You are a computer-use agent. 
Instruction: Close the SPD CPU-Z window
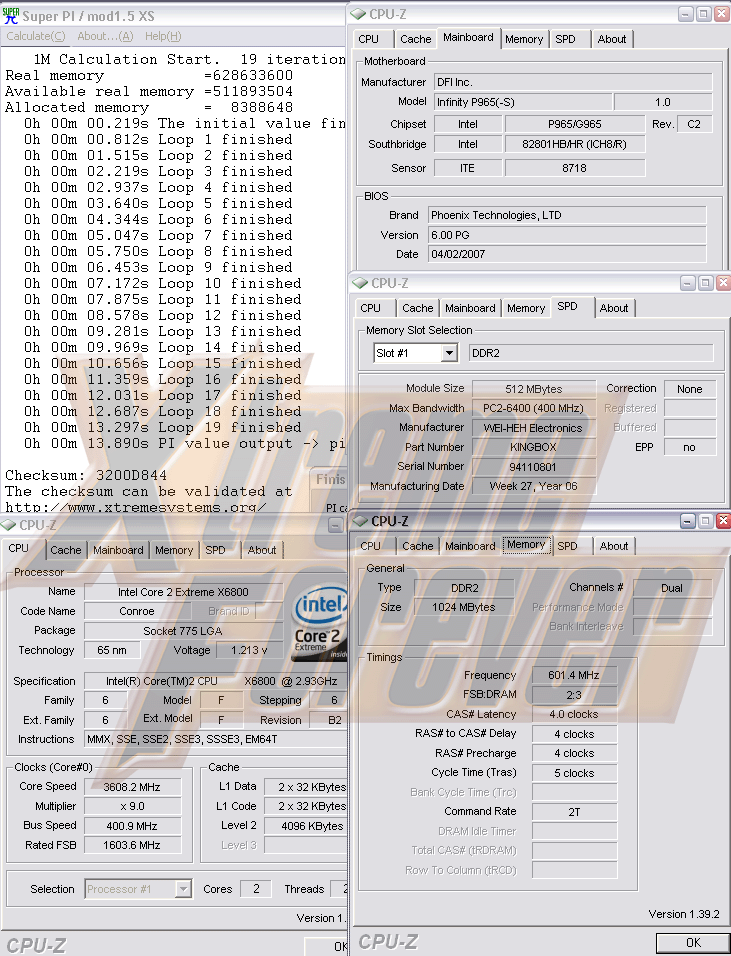pos(723,283)
